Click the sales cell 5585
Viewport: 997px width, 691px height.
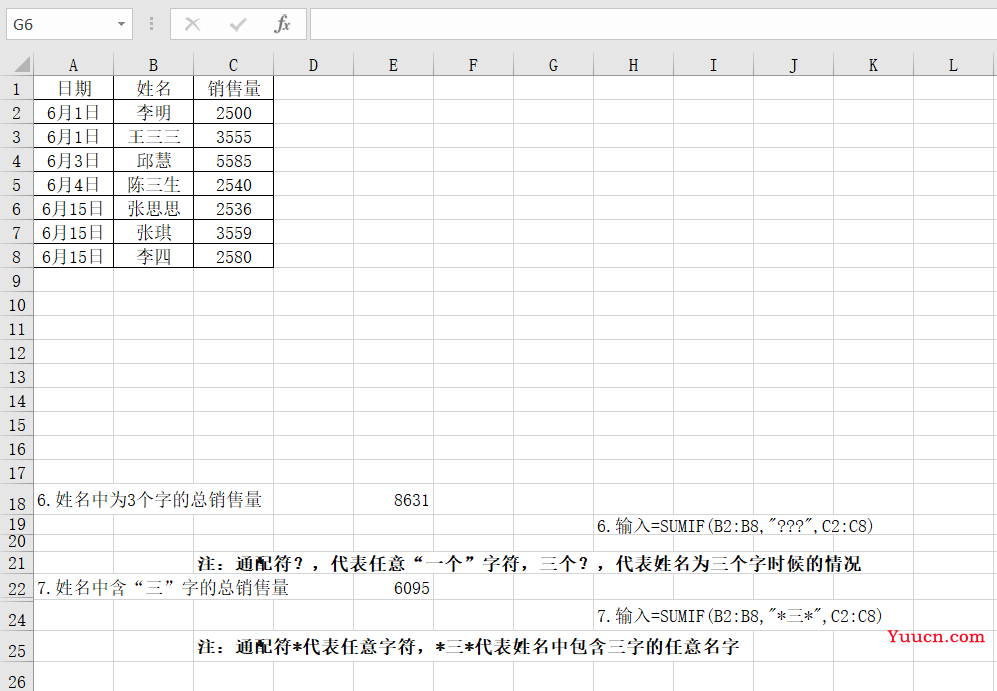233,160
